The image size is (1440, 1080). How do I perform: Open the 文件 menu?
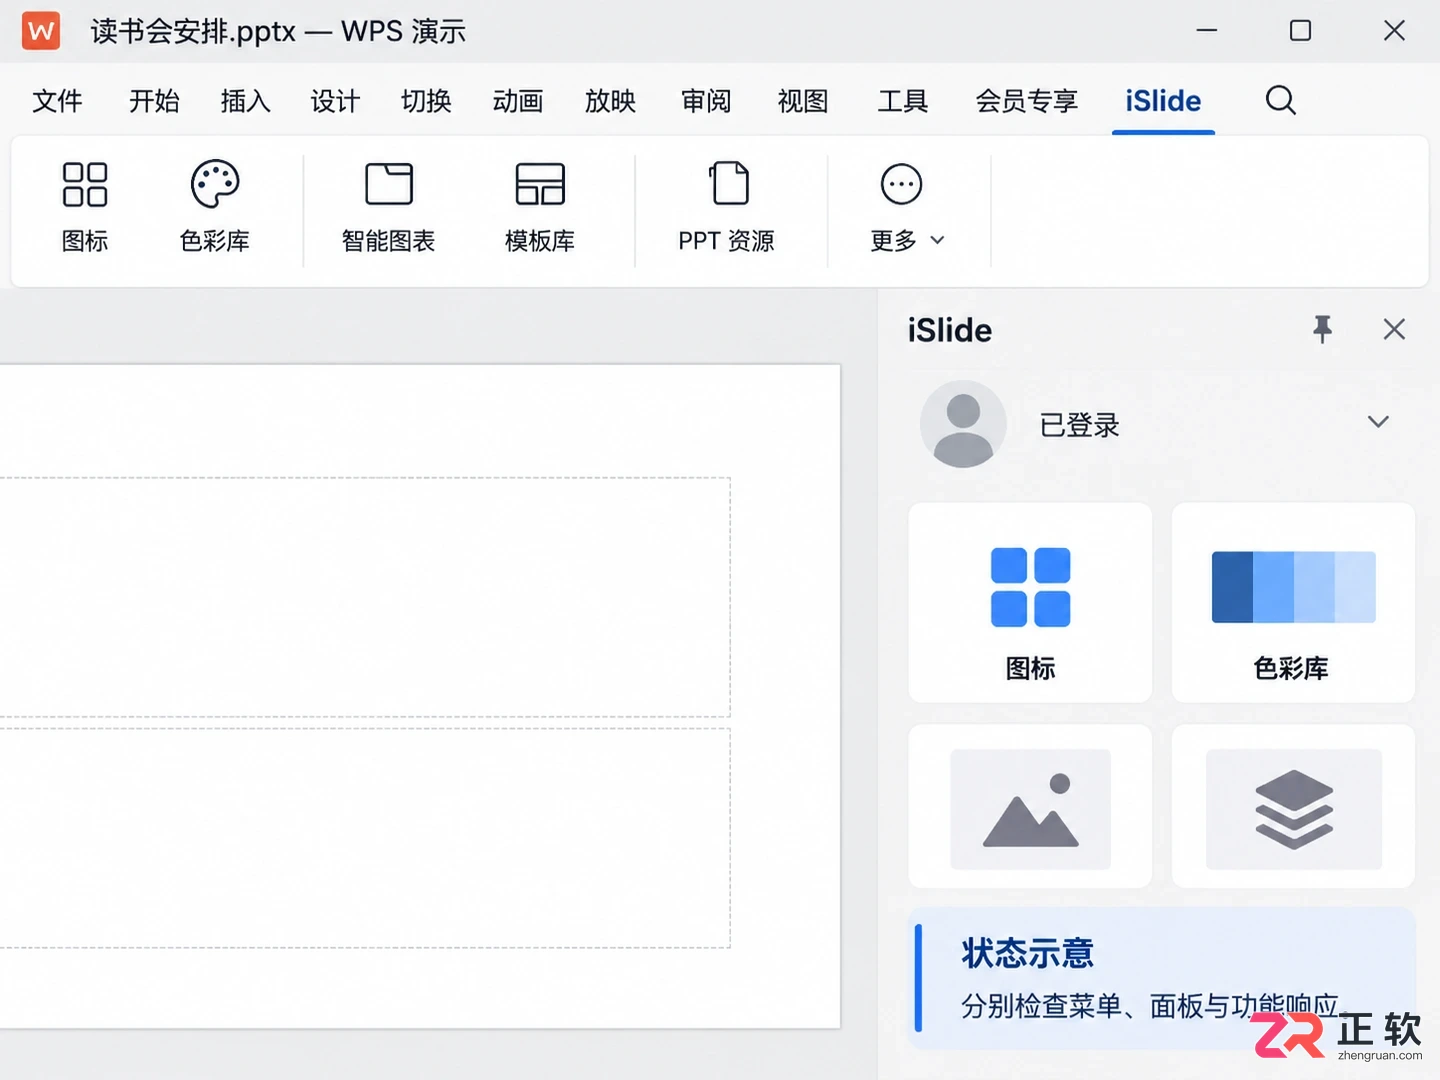[57, 101]
